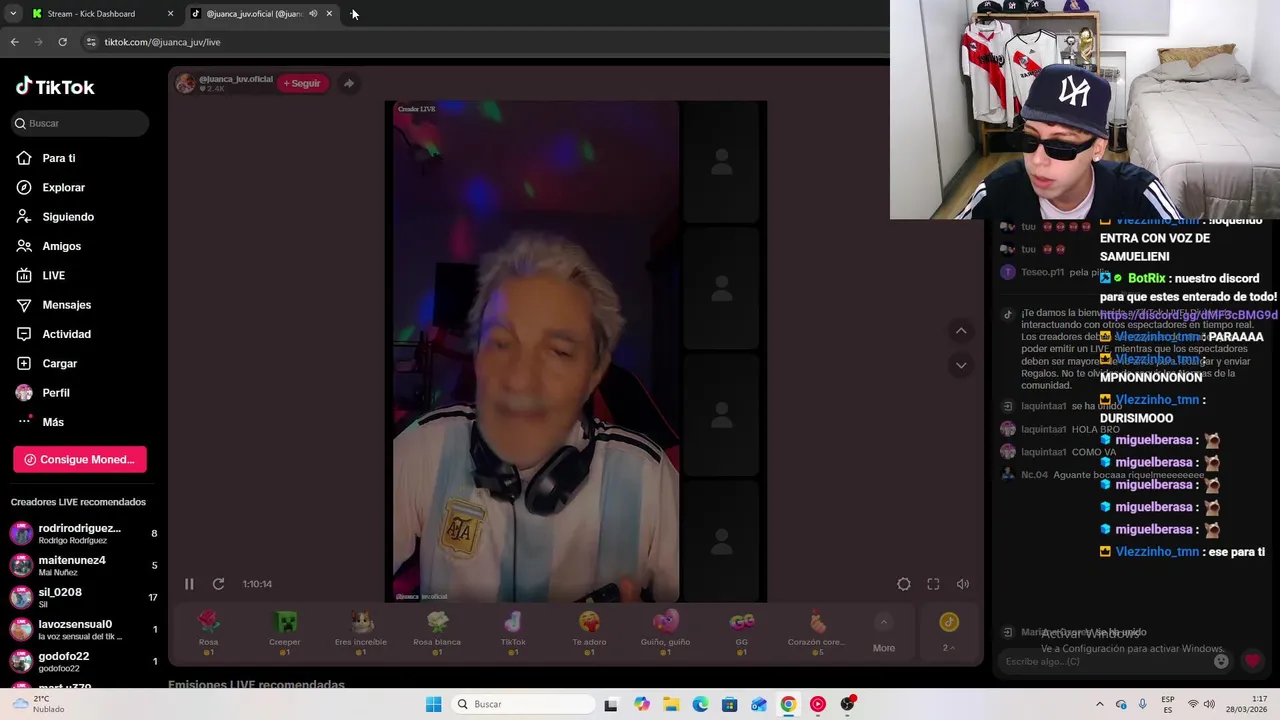Viewport: 1280px width, 720px height.
Task: Open live player settings gear
Action: (x=904, y=584)
